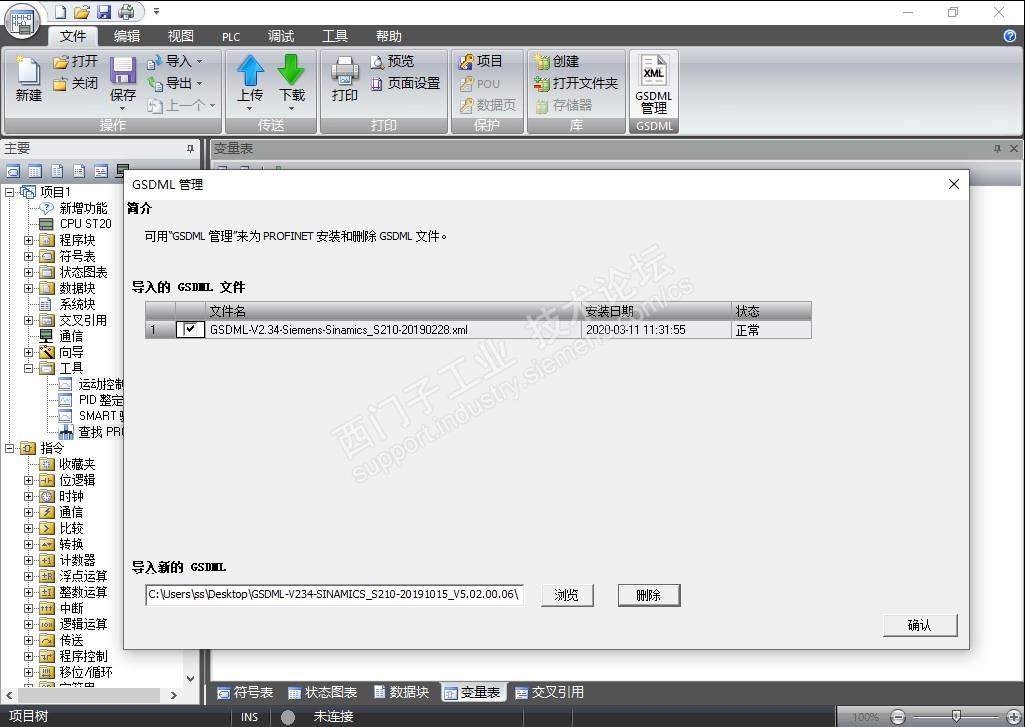Open the 导出 dropdown arrow
Screen dimensions: 1025x727
click(199, 84)
